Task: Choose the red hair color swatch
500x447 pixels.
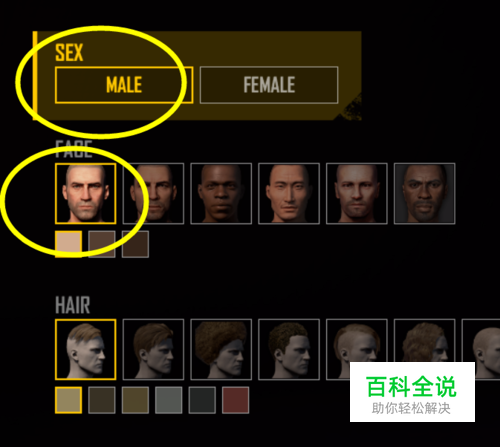Action: click(236, 400)
